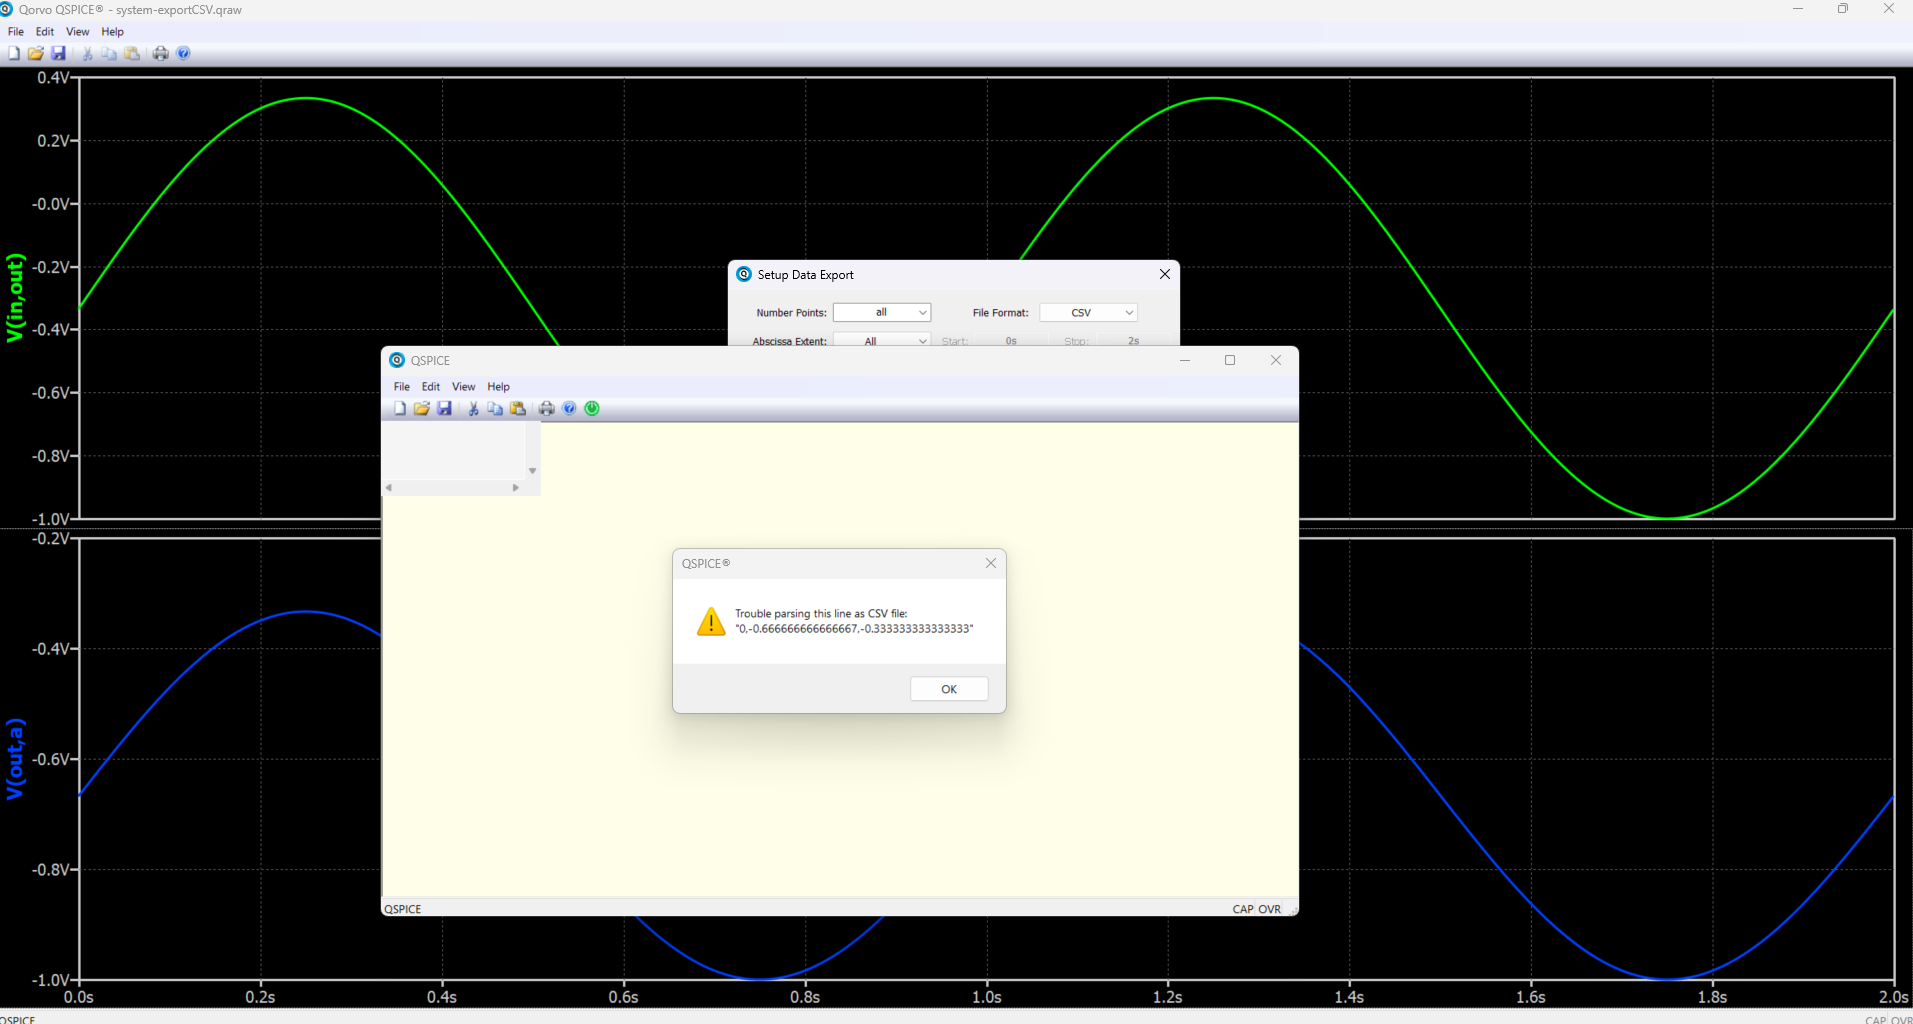
Task: Click CAP OVR status indicator in front window
Action: pos(1256,909)
